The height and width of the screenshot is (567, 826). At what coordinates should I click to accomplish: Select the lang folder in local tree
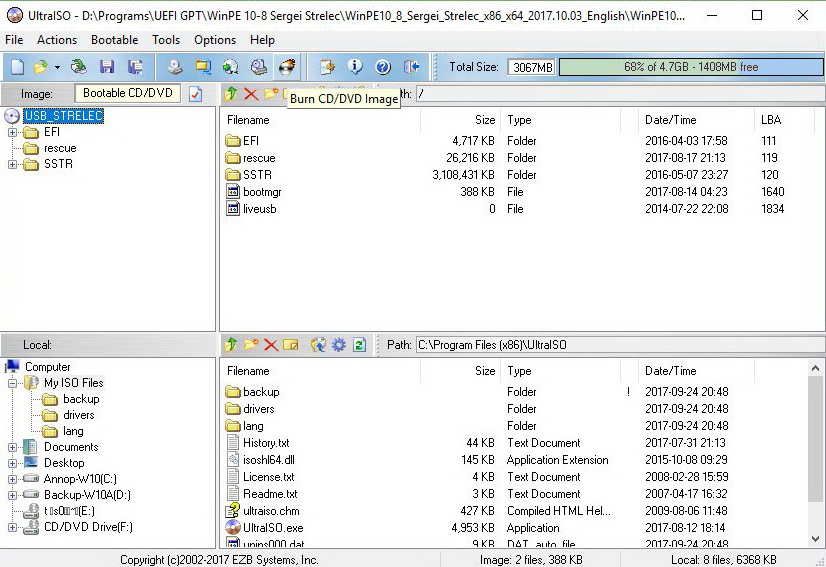point(73,431)
